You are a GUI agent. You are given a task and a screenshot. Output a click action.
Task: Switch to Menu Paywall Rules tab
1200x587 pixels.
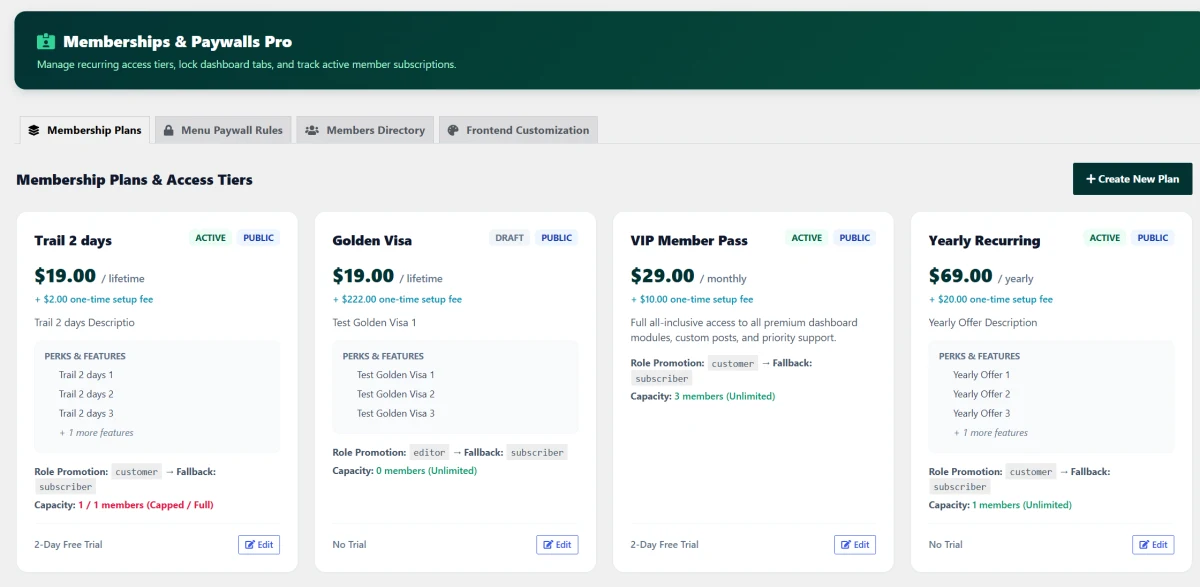click(223, 130)
